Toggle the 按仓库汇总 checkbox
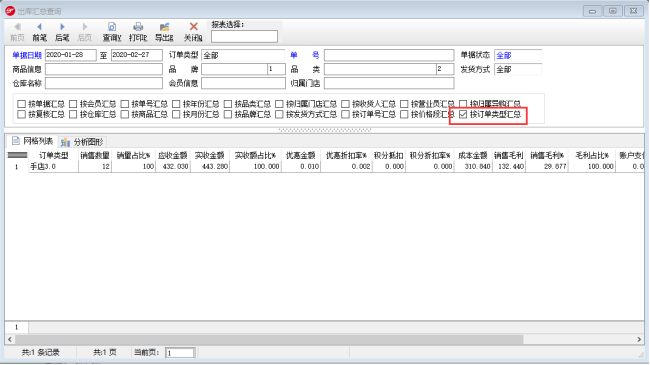The height and width of the screenshot is (365, 650). 73,114
